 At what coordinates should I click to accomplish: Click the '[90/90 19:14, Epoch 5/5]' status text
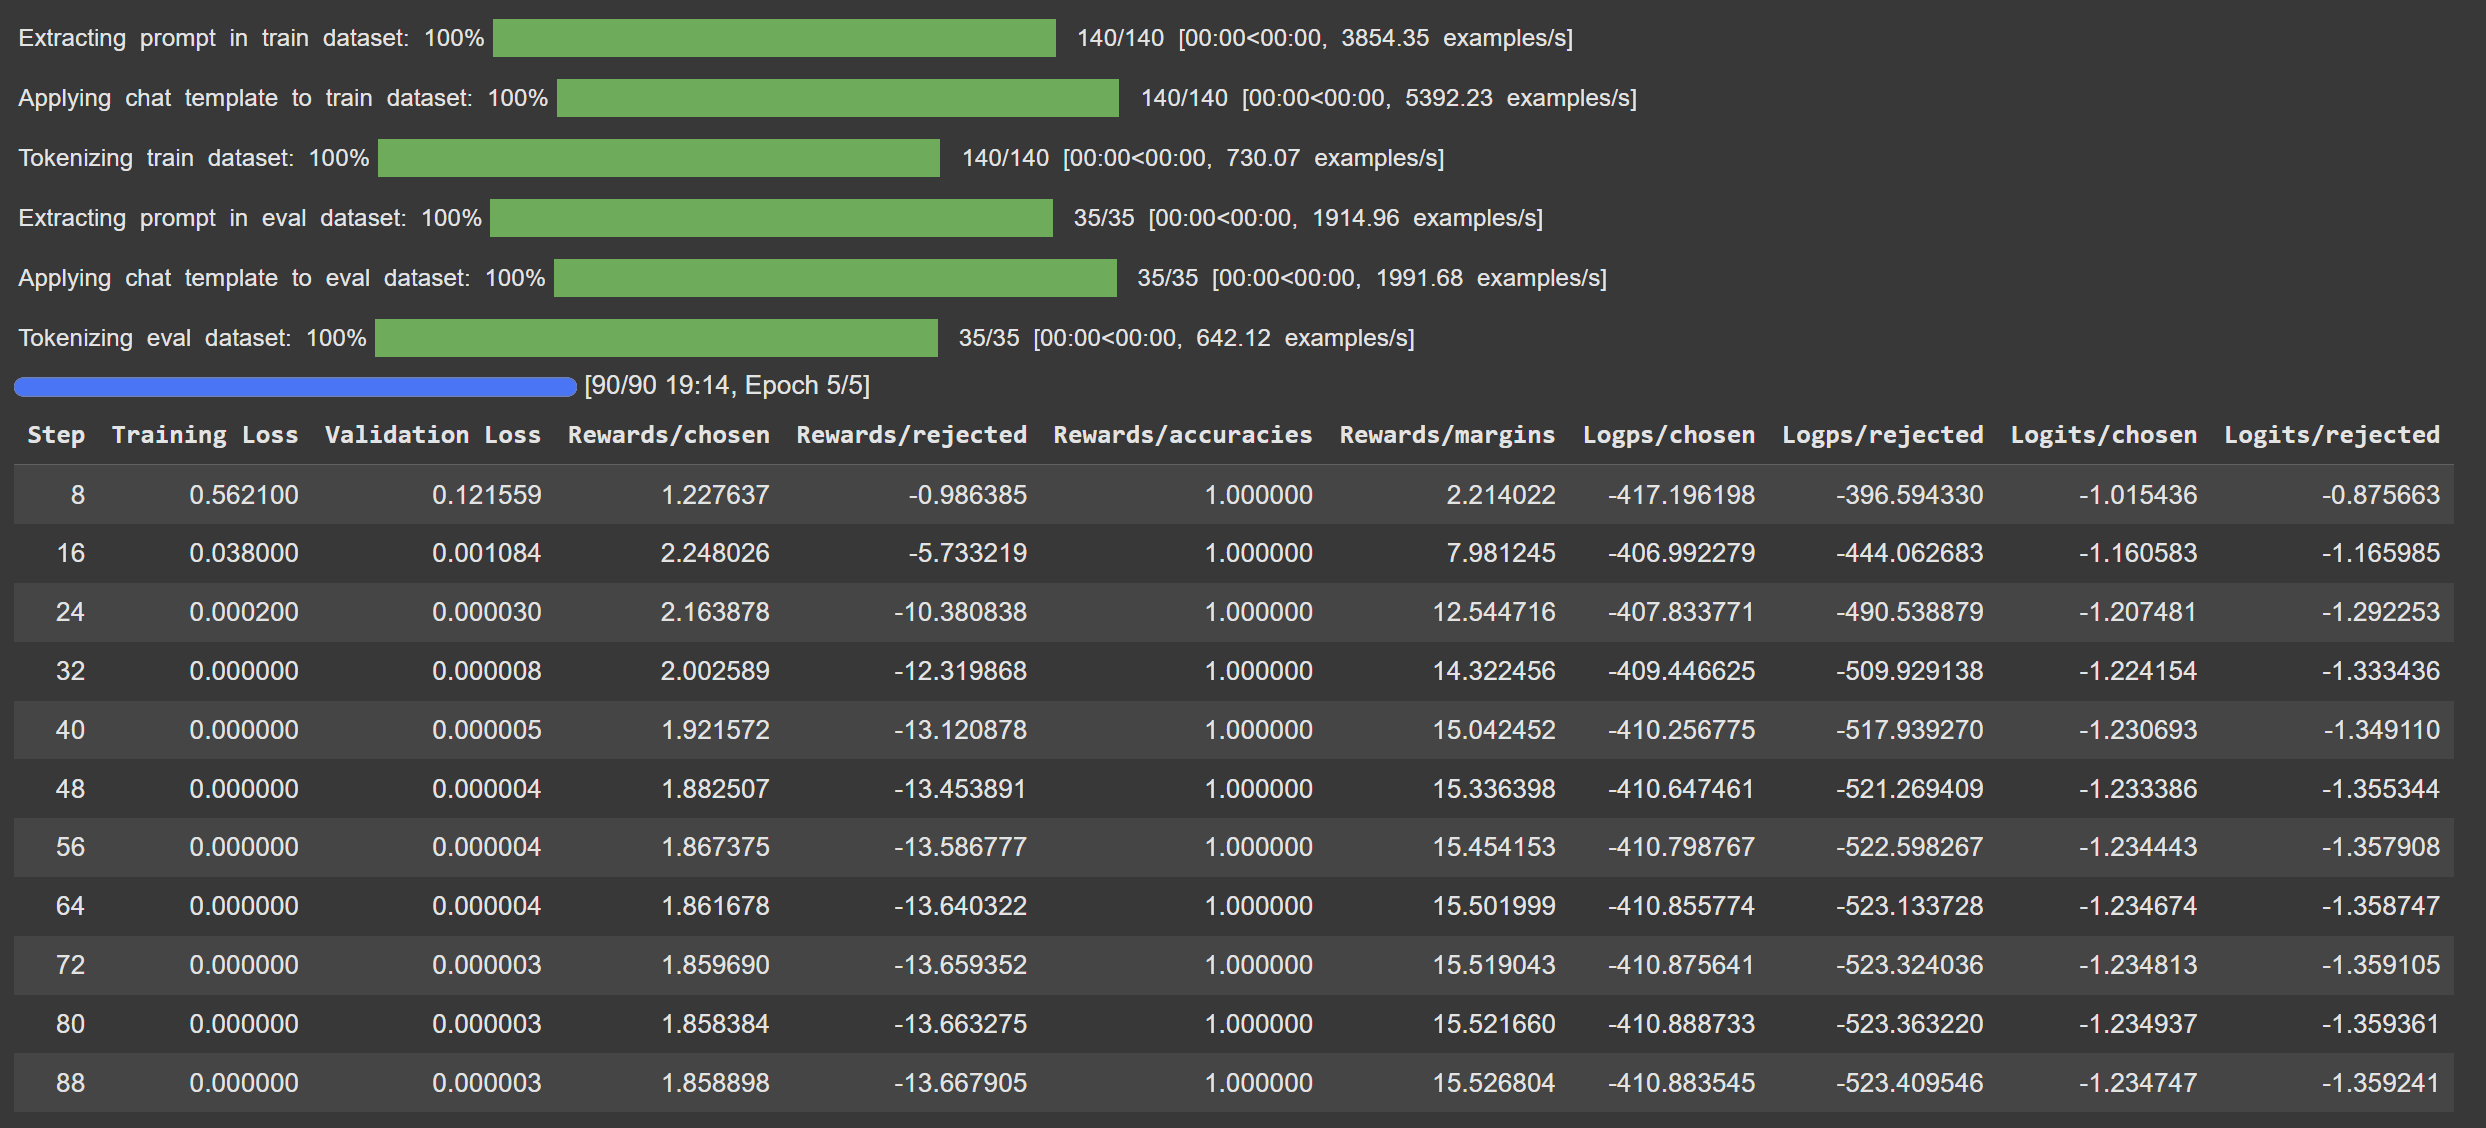point(727,386)
